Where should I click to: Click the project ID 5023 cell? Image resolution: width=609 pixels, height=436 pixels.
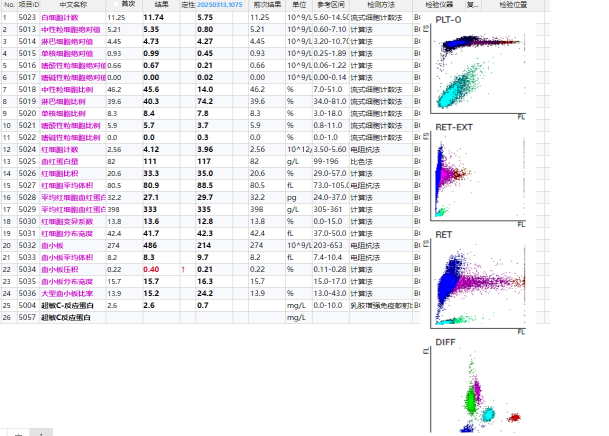point(27,17)
